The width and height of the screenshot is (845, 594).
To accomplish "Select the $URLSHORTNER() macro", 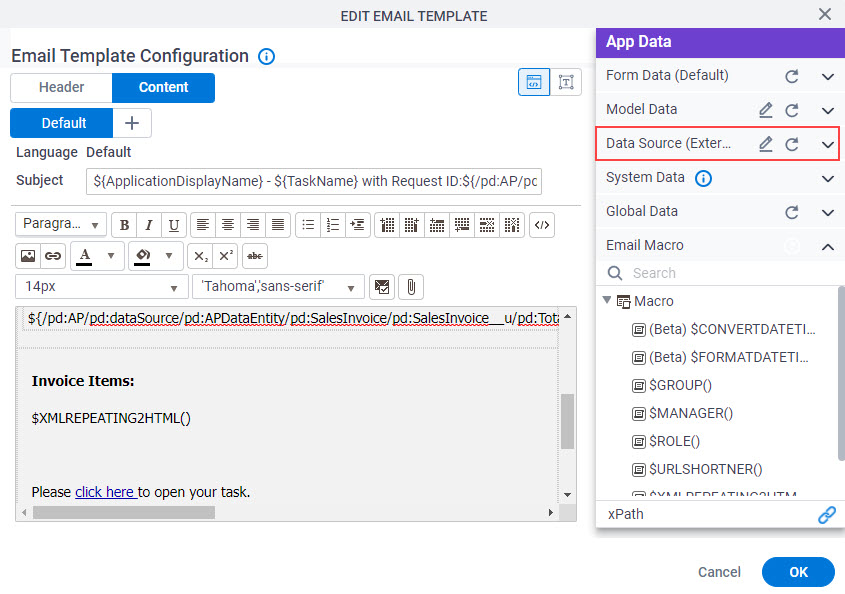I will tap(705, 469).
